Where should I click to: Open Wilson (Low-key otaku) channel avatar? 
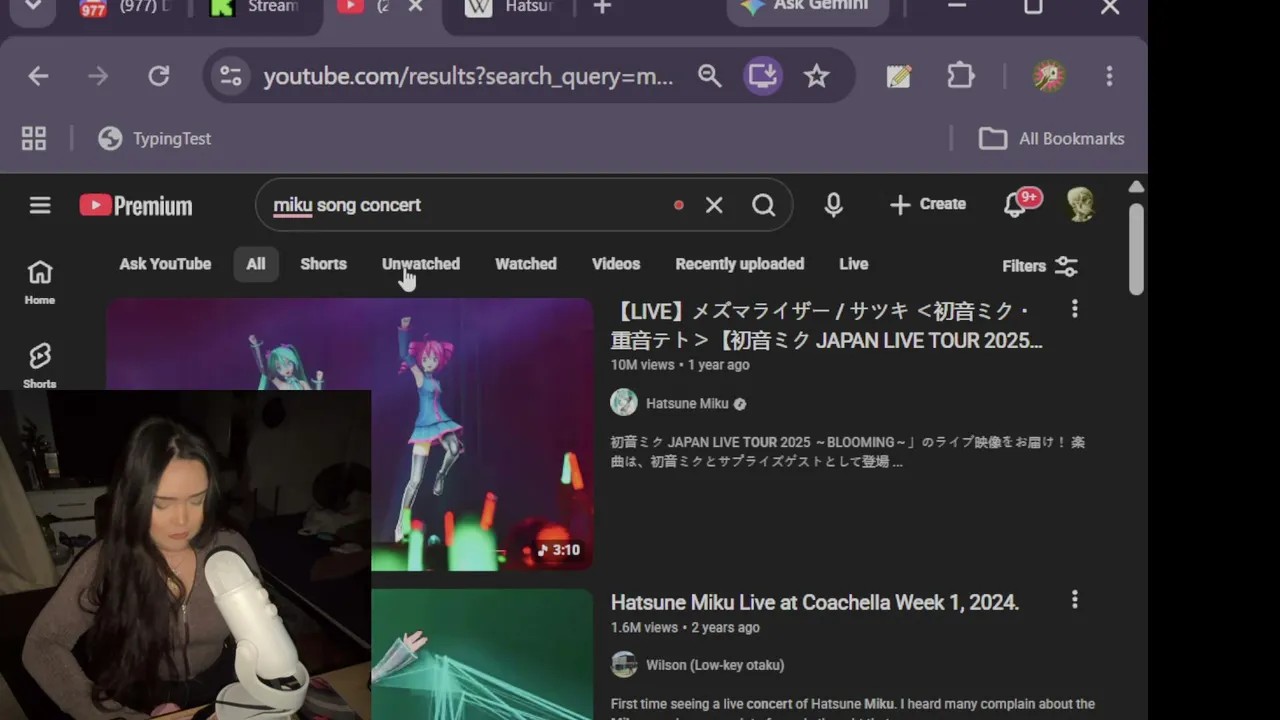[624, 665]
